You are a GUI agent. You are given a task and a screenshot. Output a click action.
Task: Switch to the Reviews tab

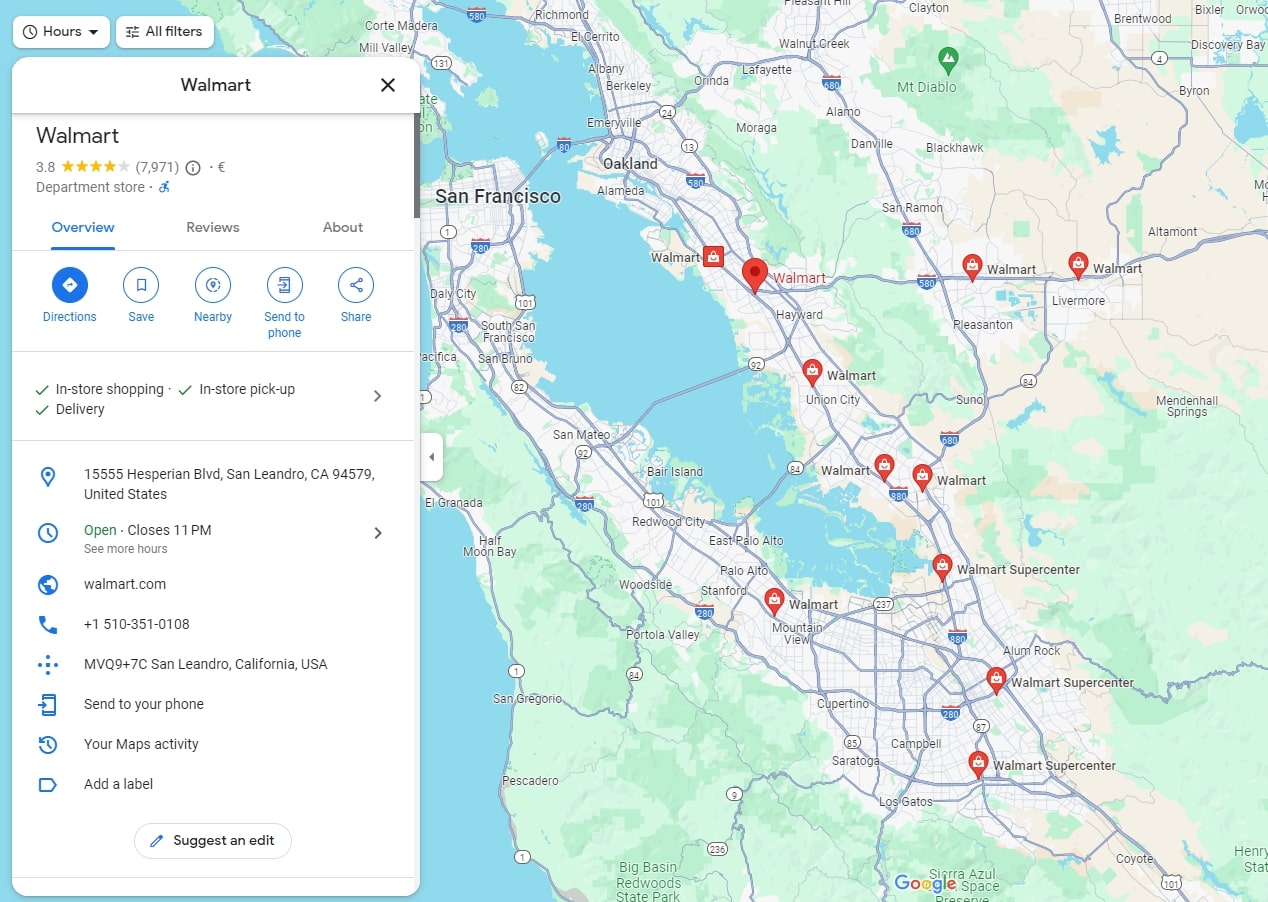tap(212, 227)
